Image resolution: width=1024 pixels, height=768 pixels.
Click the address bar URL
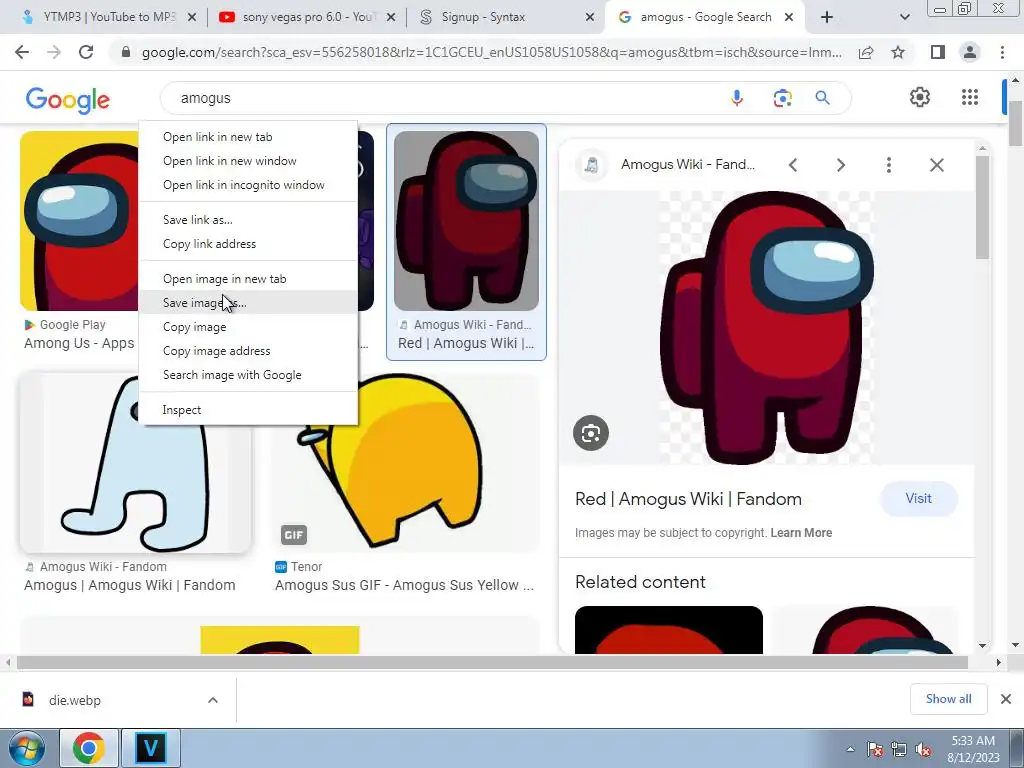[491, 52]
